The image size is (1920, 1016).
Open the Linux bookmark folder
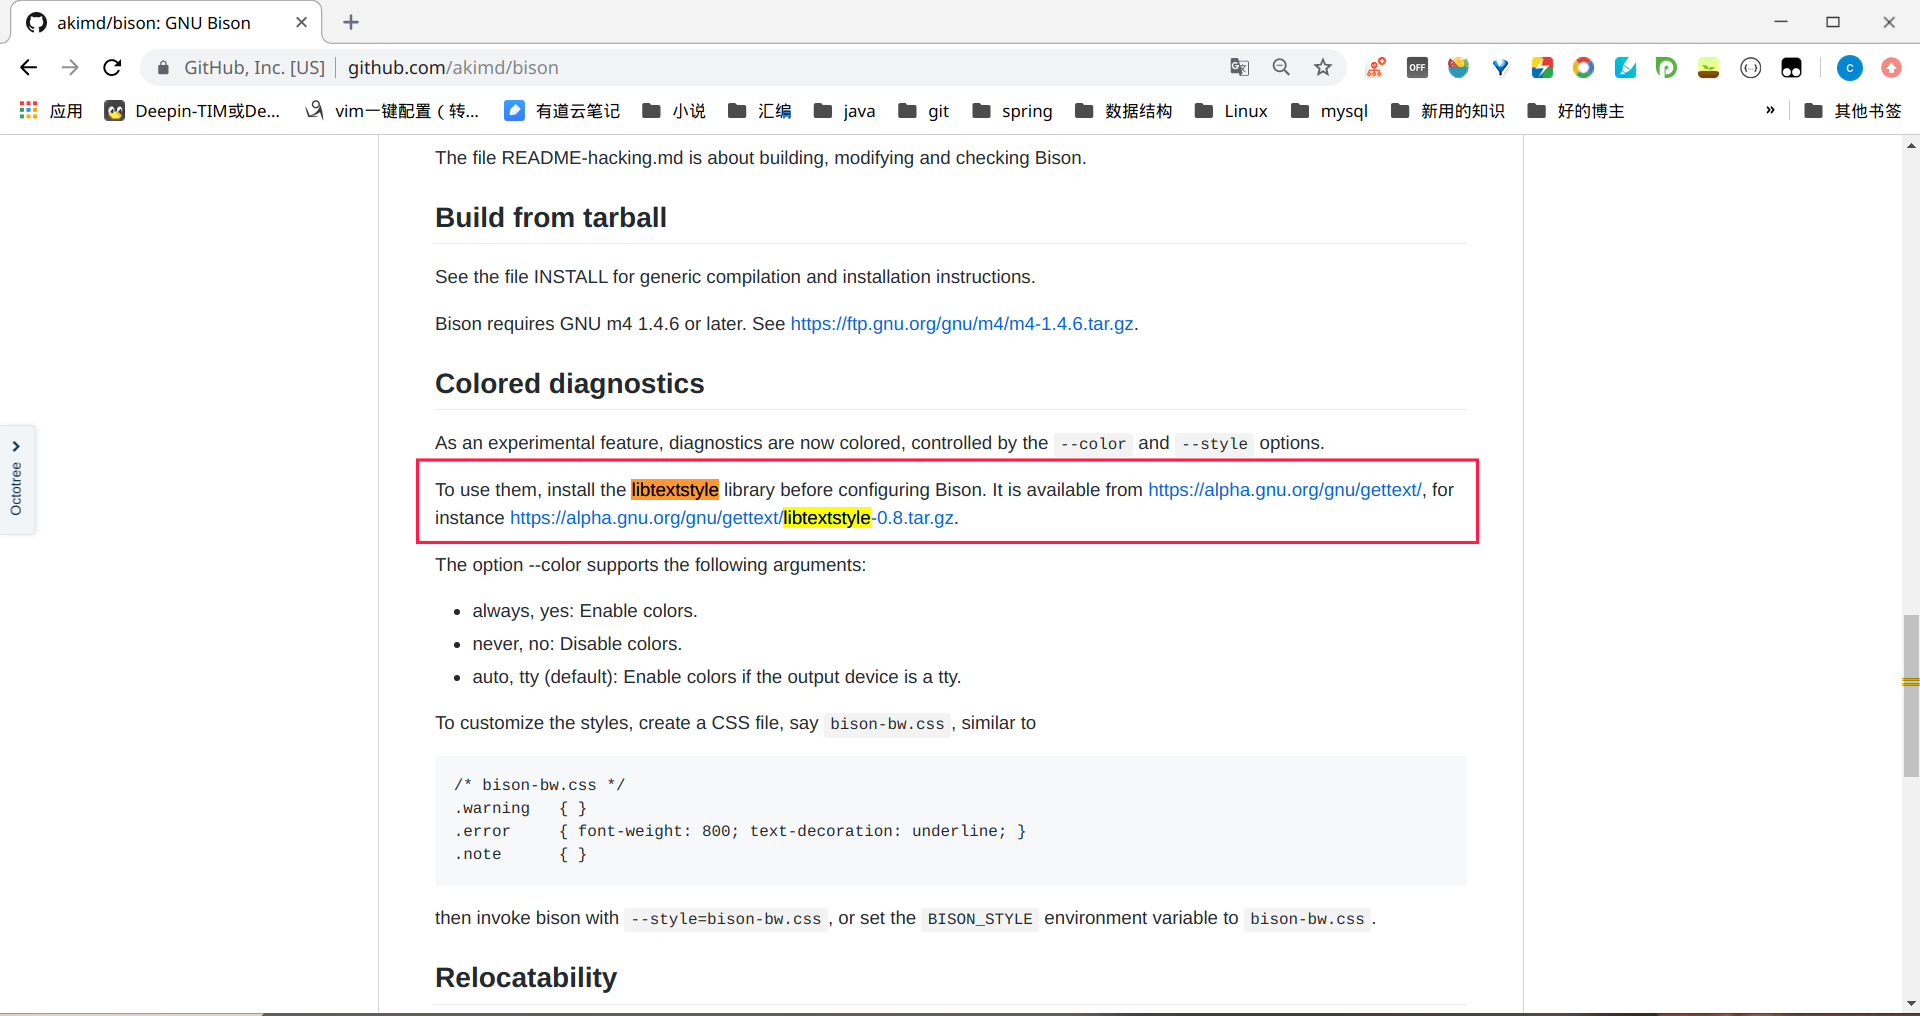pos(1232,111)
